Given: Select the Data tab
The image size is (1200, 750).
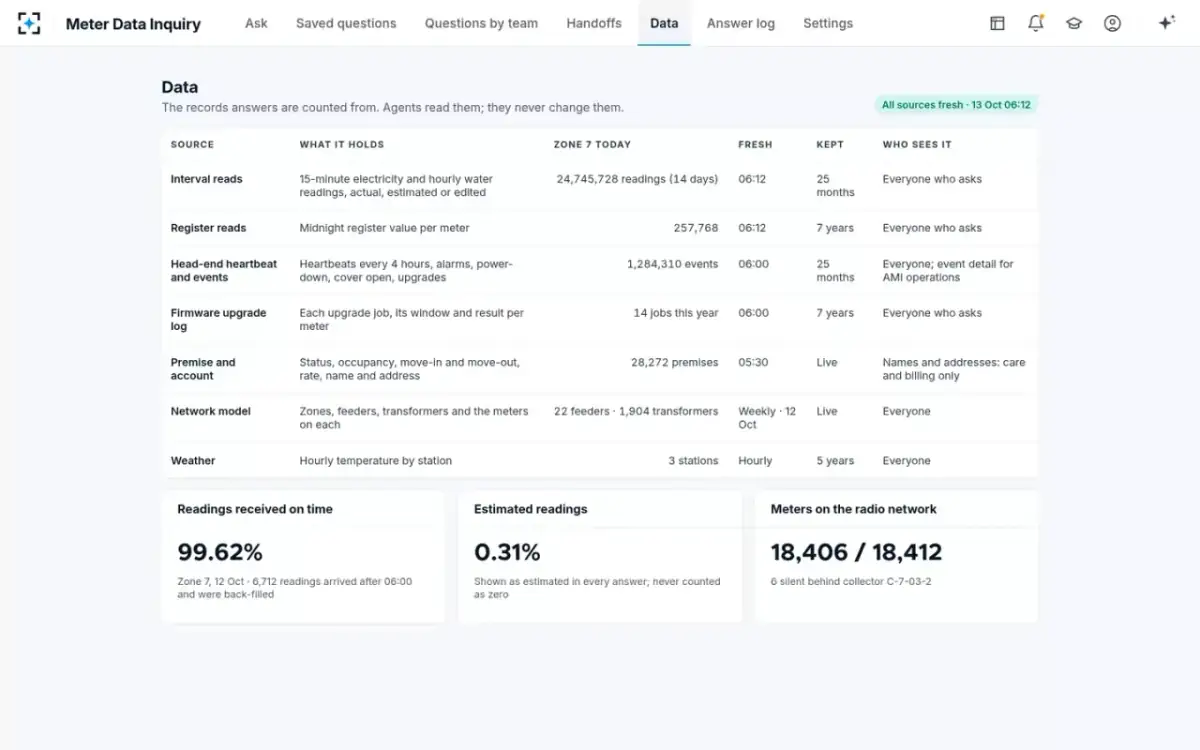Looking at the screenshot, I should tap(664, 23).
